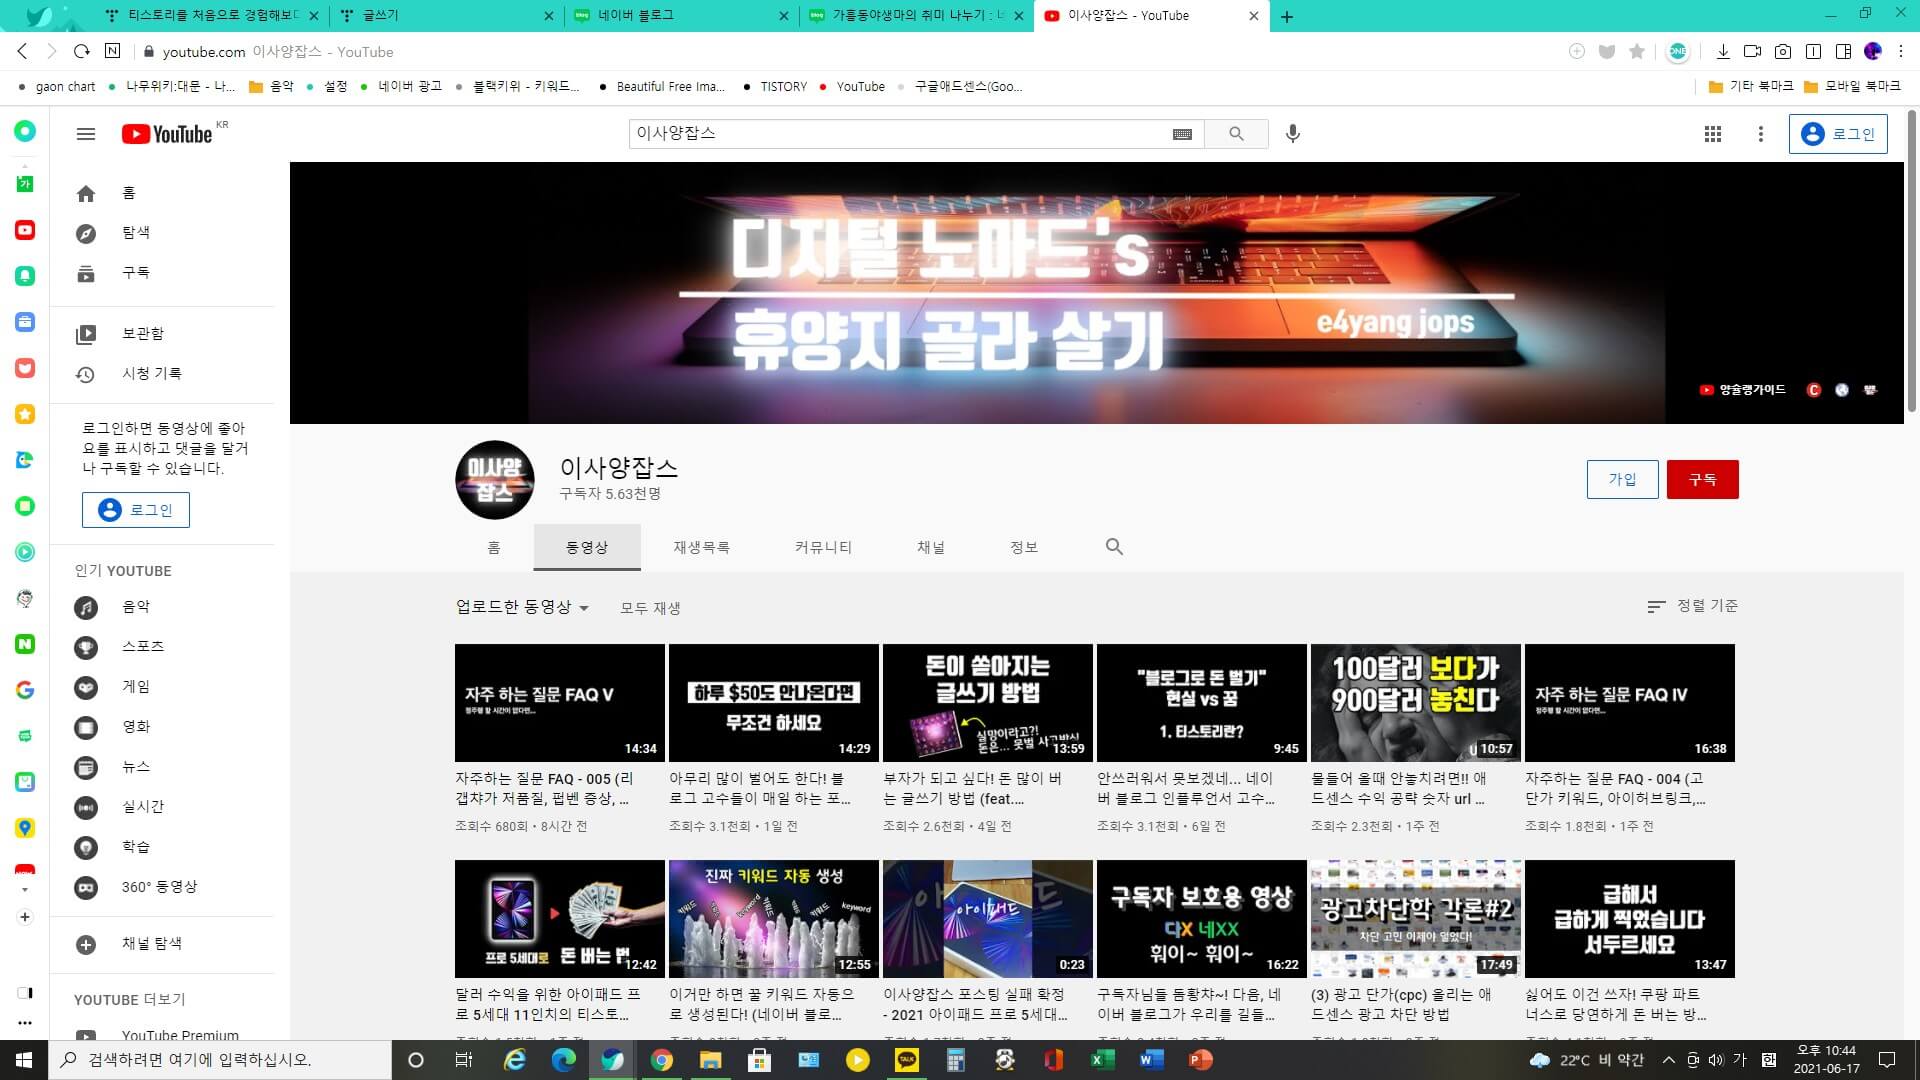Open the gaon chart bookmark
This screenshot has width=1920, height=1080.
[x=57, y=87]
